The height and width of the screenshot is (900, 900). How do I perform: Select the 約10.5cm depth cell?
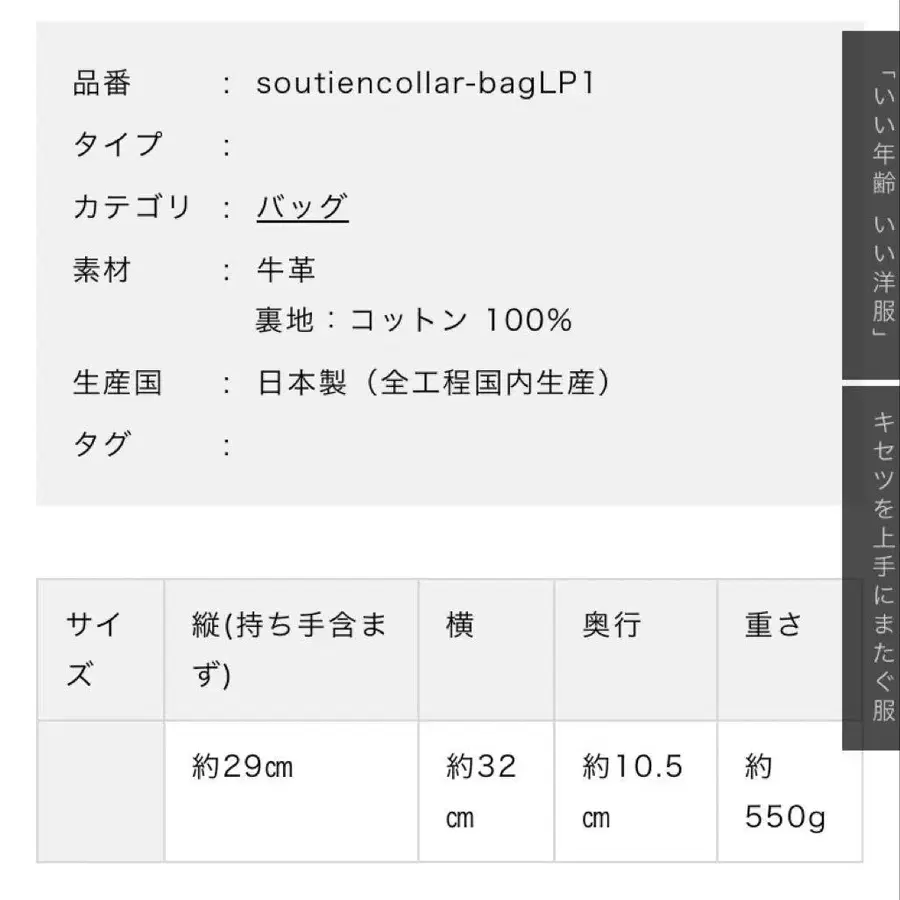(x=633, y=792)
